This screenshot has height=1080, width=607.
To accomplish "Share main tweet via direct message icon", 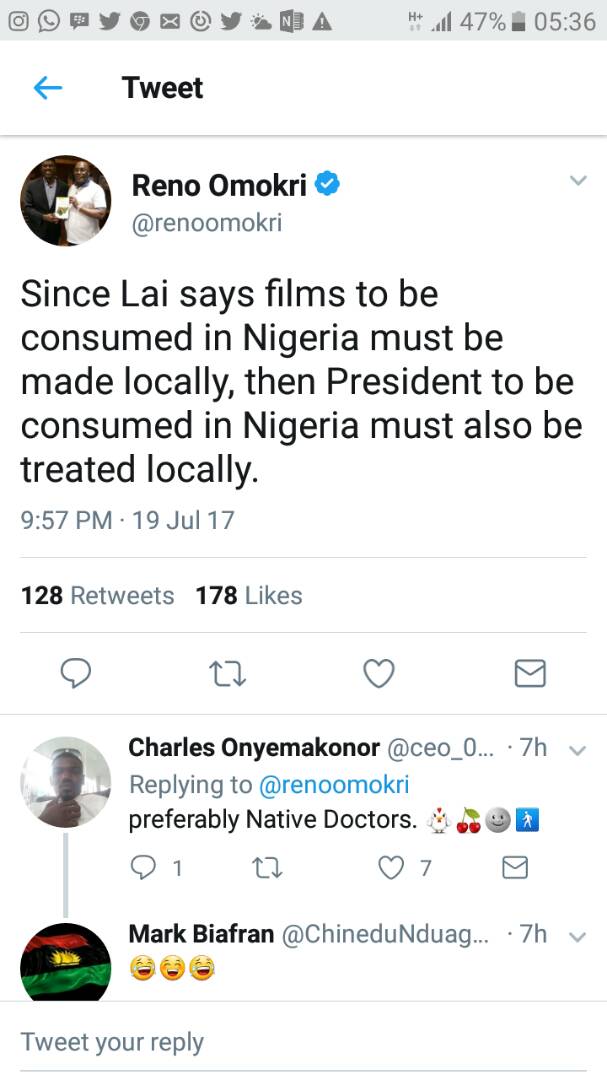I will pos(529,675).
